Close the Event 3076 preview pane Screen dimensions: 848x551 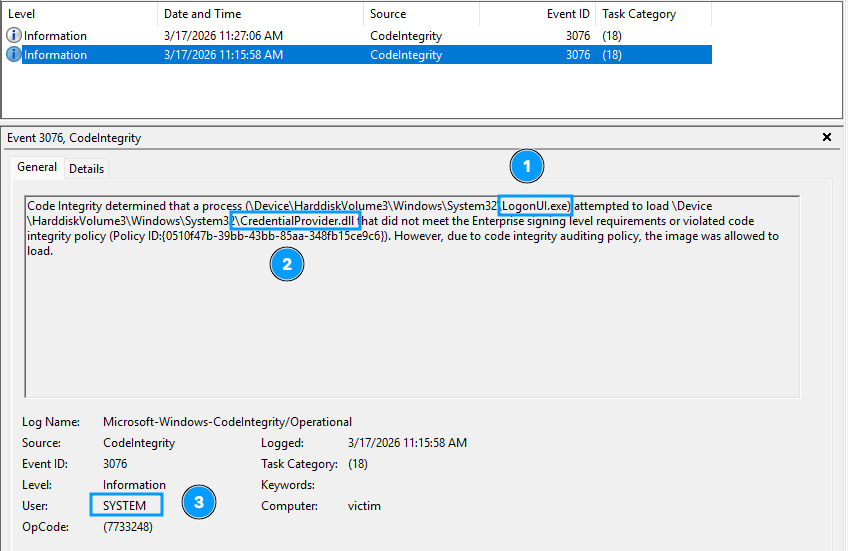coord(827,137)
